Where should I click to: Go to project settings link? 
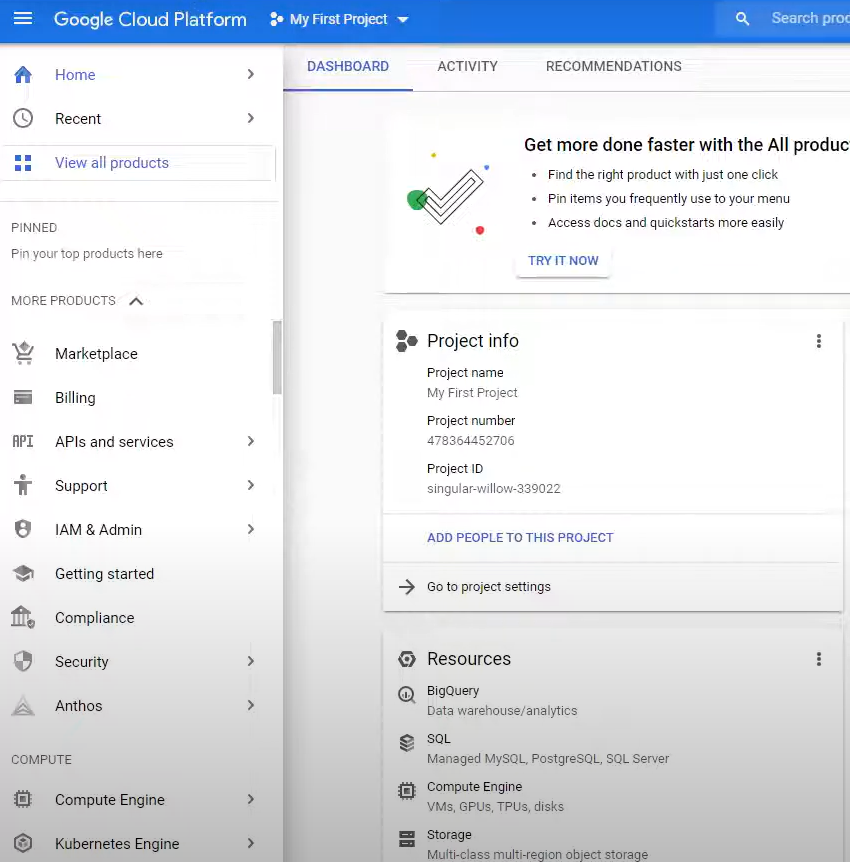click(488, 587)
